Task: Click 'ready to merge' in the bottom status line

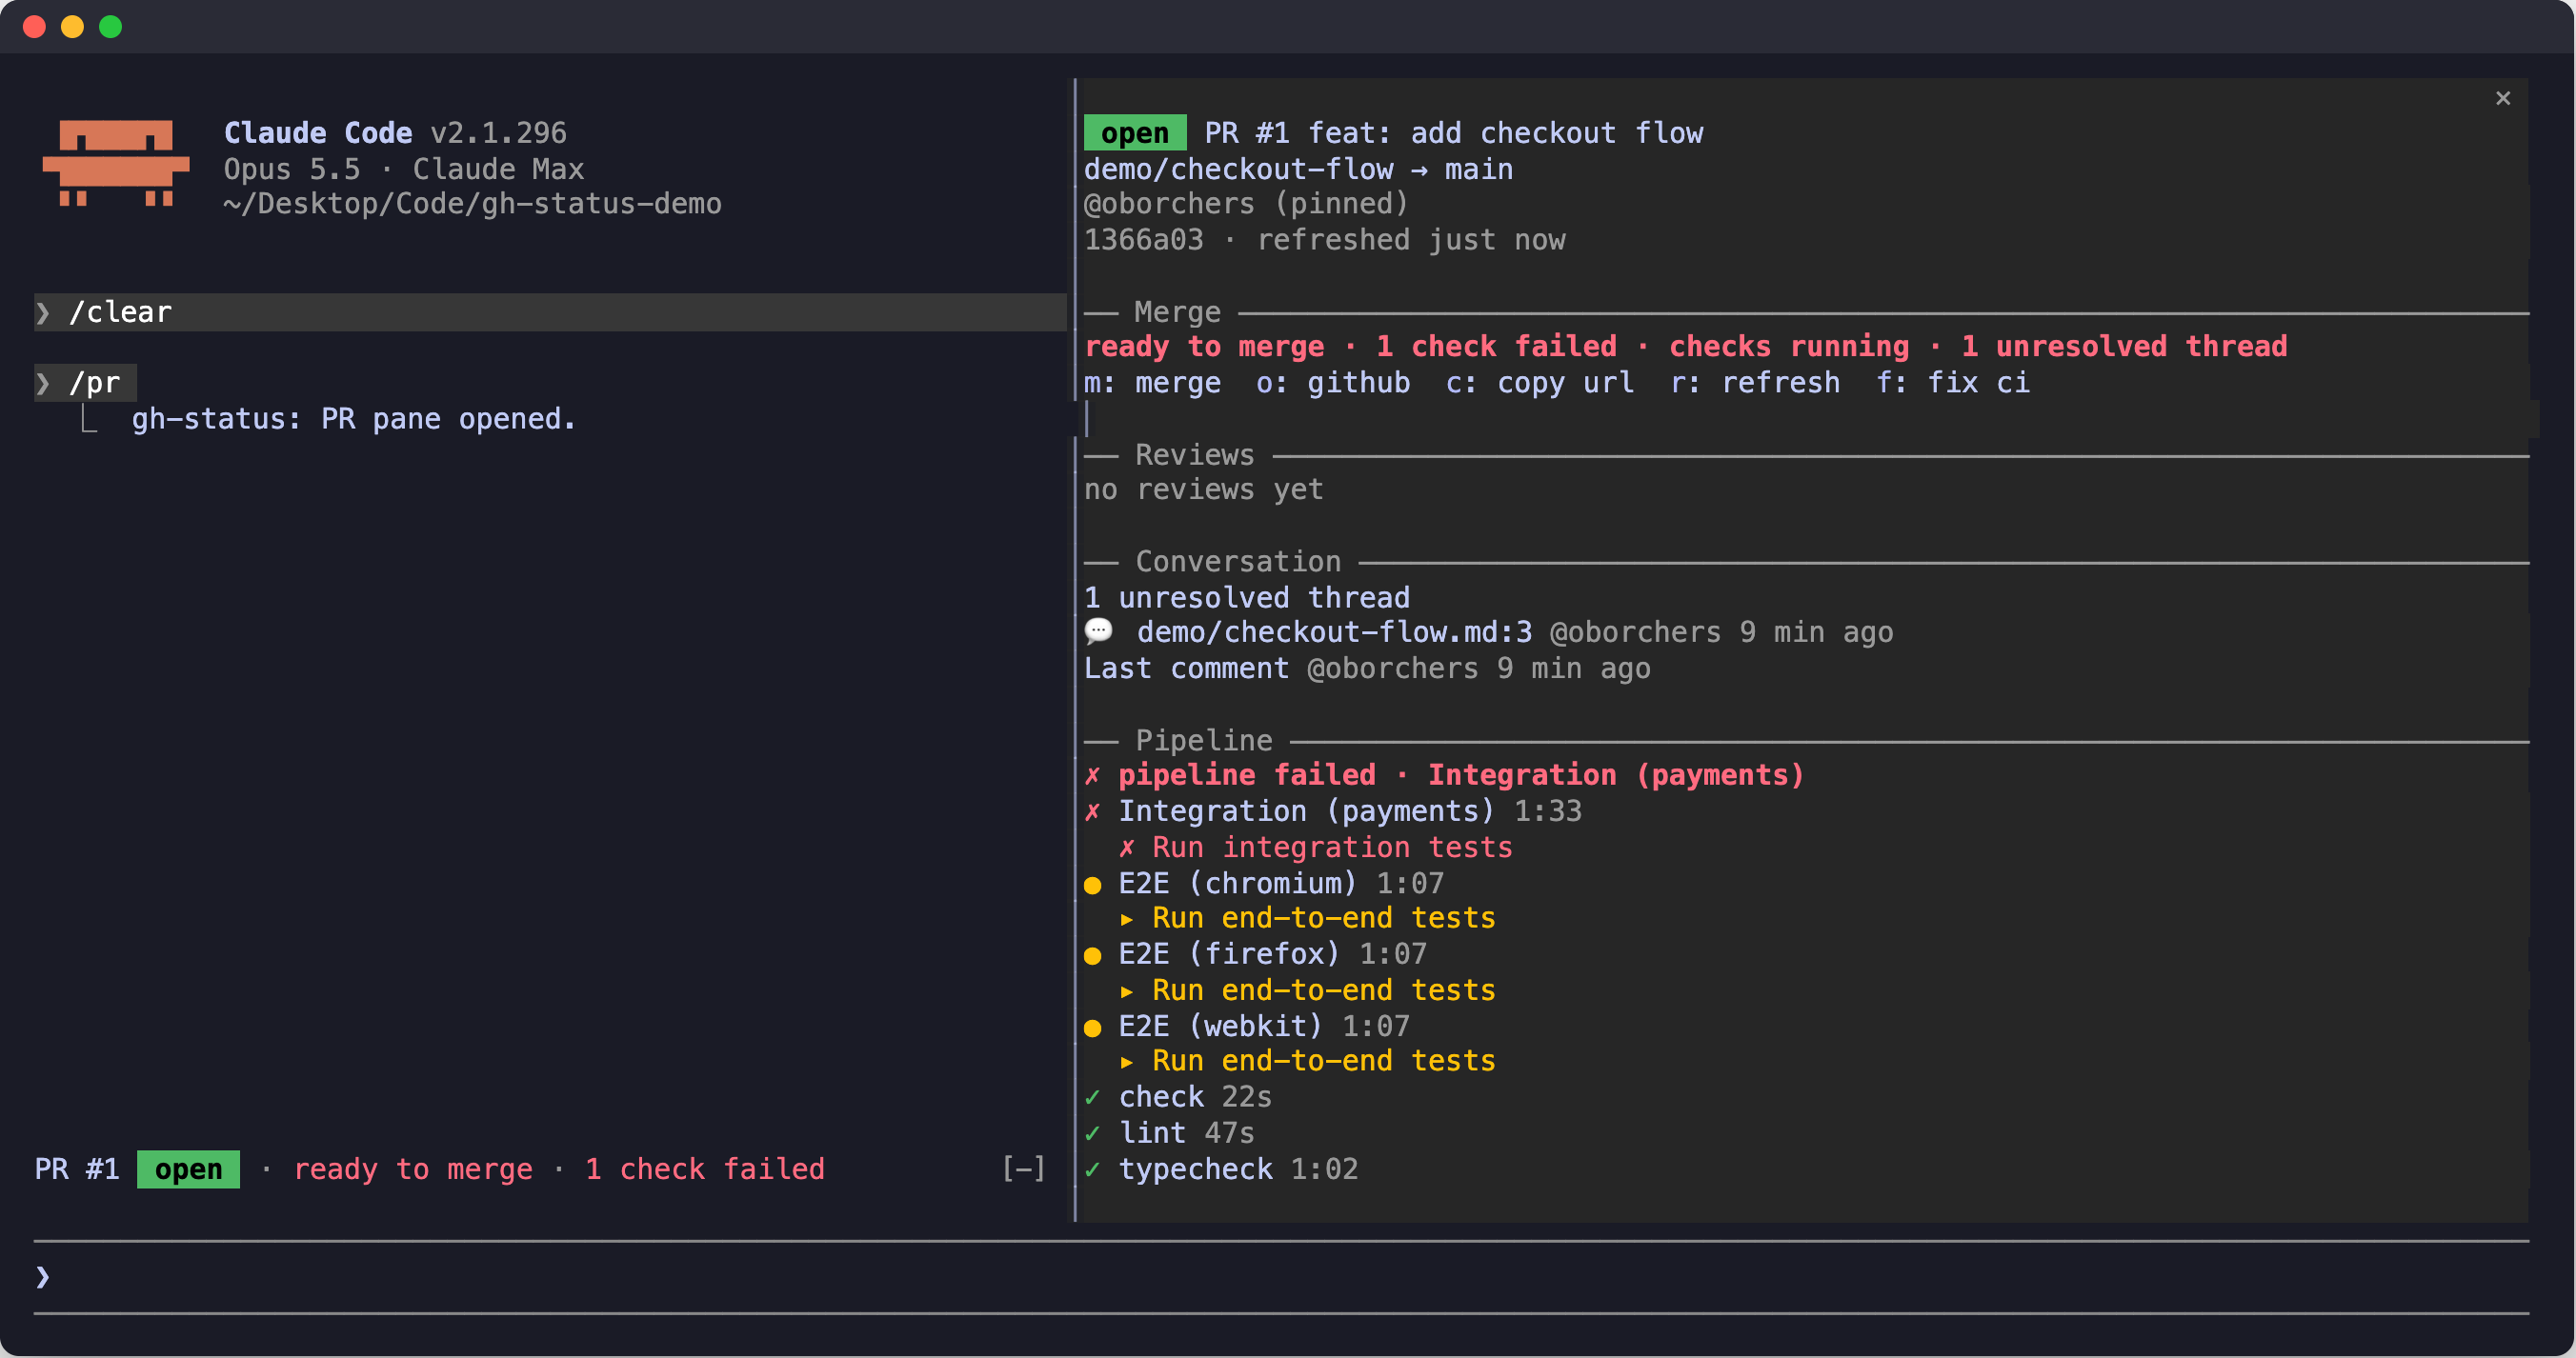Action: point(413,1169)
